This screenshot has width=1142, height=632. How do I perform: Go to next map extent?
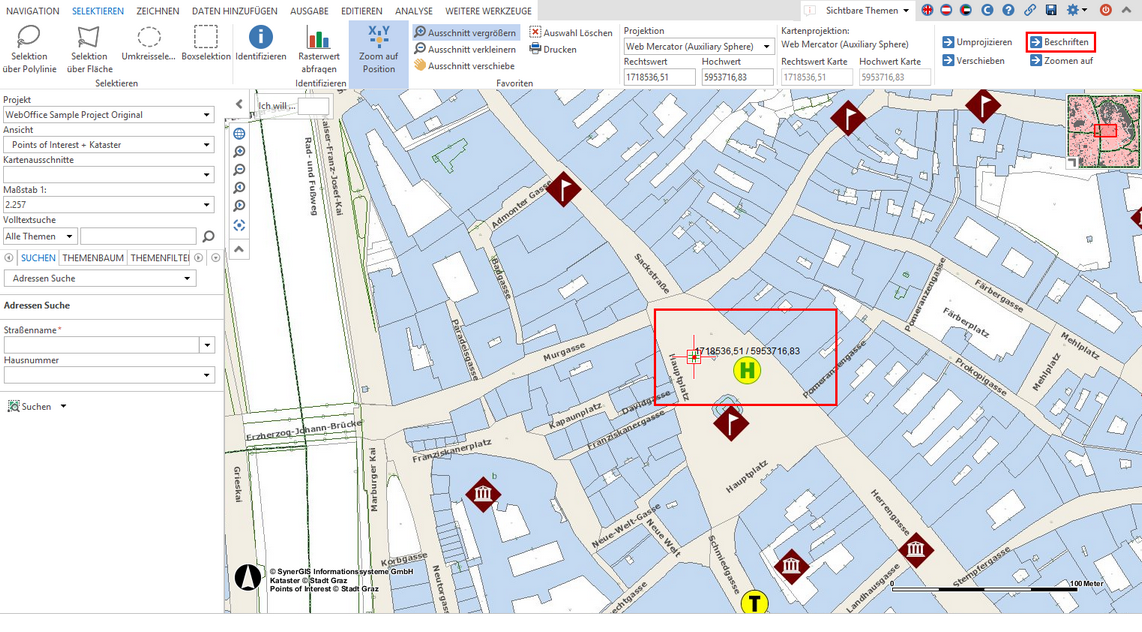(239, 206)
